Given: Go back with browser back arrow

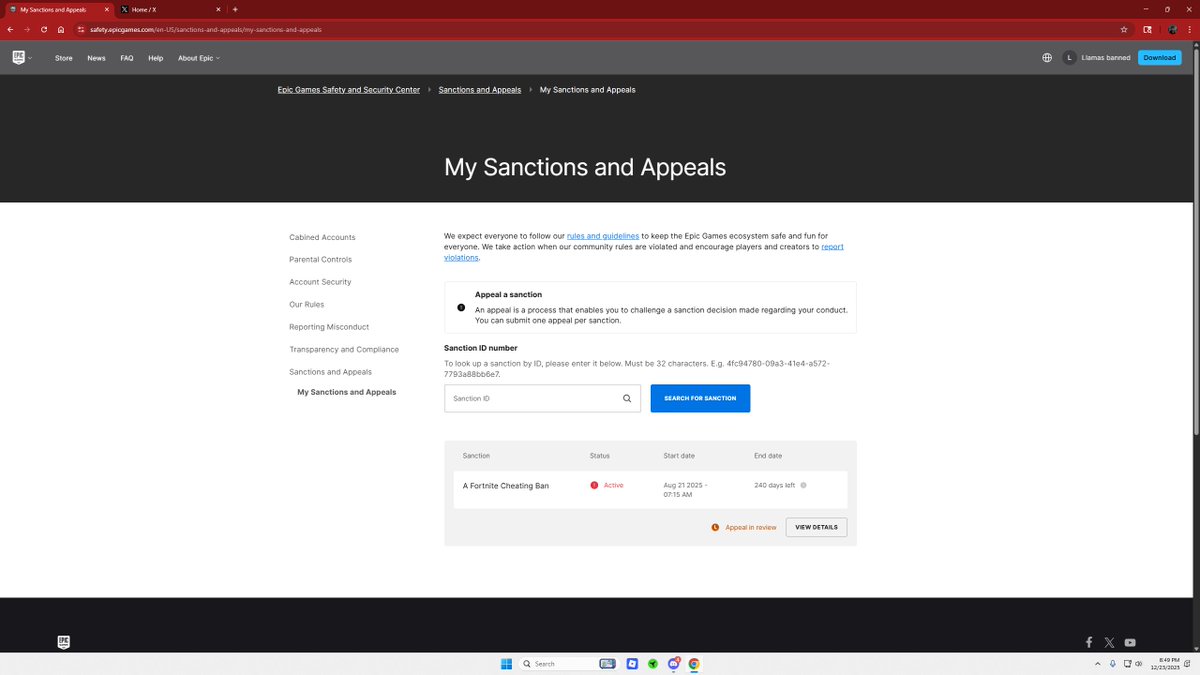Looking at the screenshot, I should pos(10,29).
